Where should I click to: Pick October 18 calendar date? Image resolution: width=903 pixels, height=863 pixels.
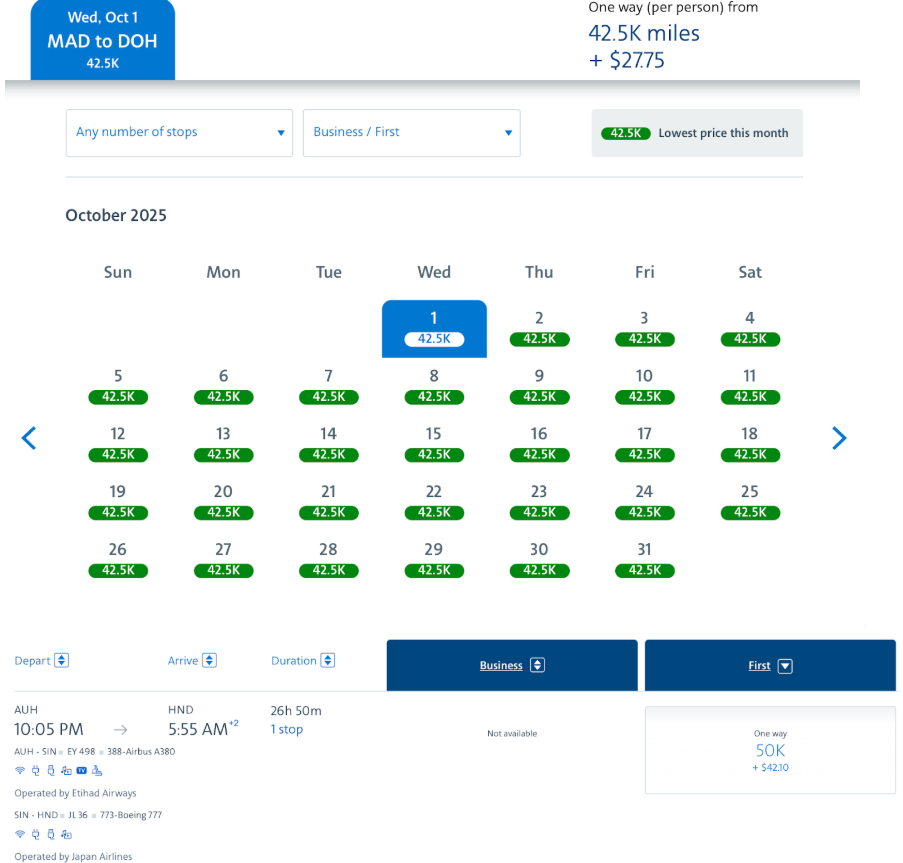(x=750, y=444)
